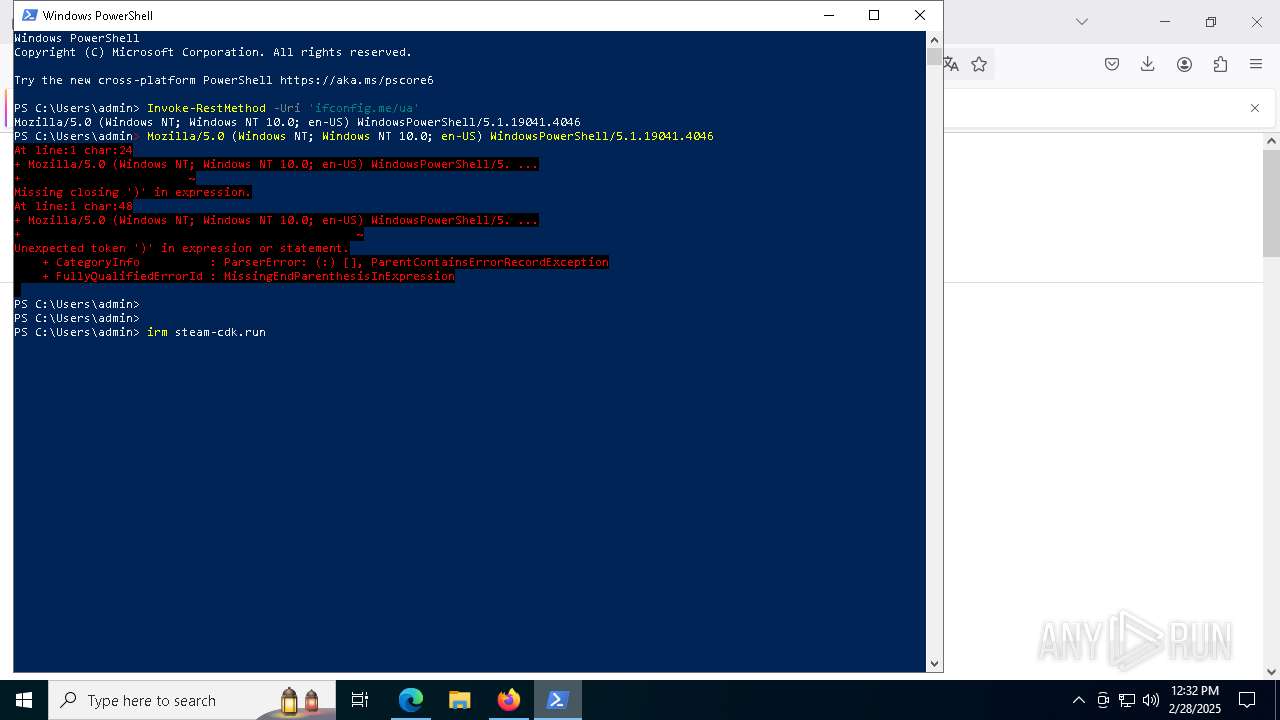Click the Firefox page scrollbar thumb

pyautogui.click(x=1271, y=203)
